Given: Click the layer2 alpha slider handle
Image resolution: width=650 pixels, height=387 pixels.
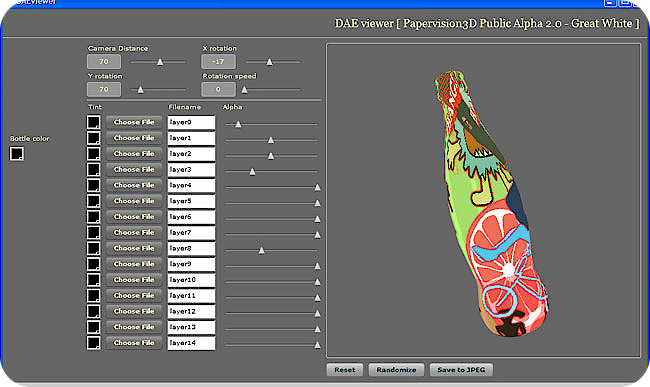Looking at the screenshot, I should click(271, 156).
